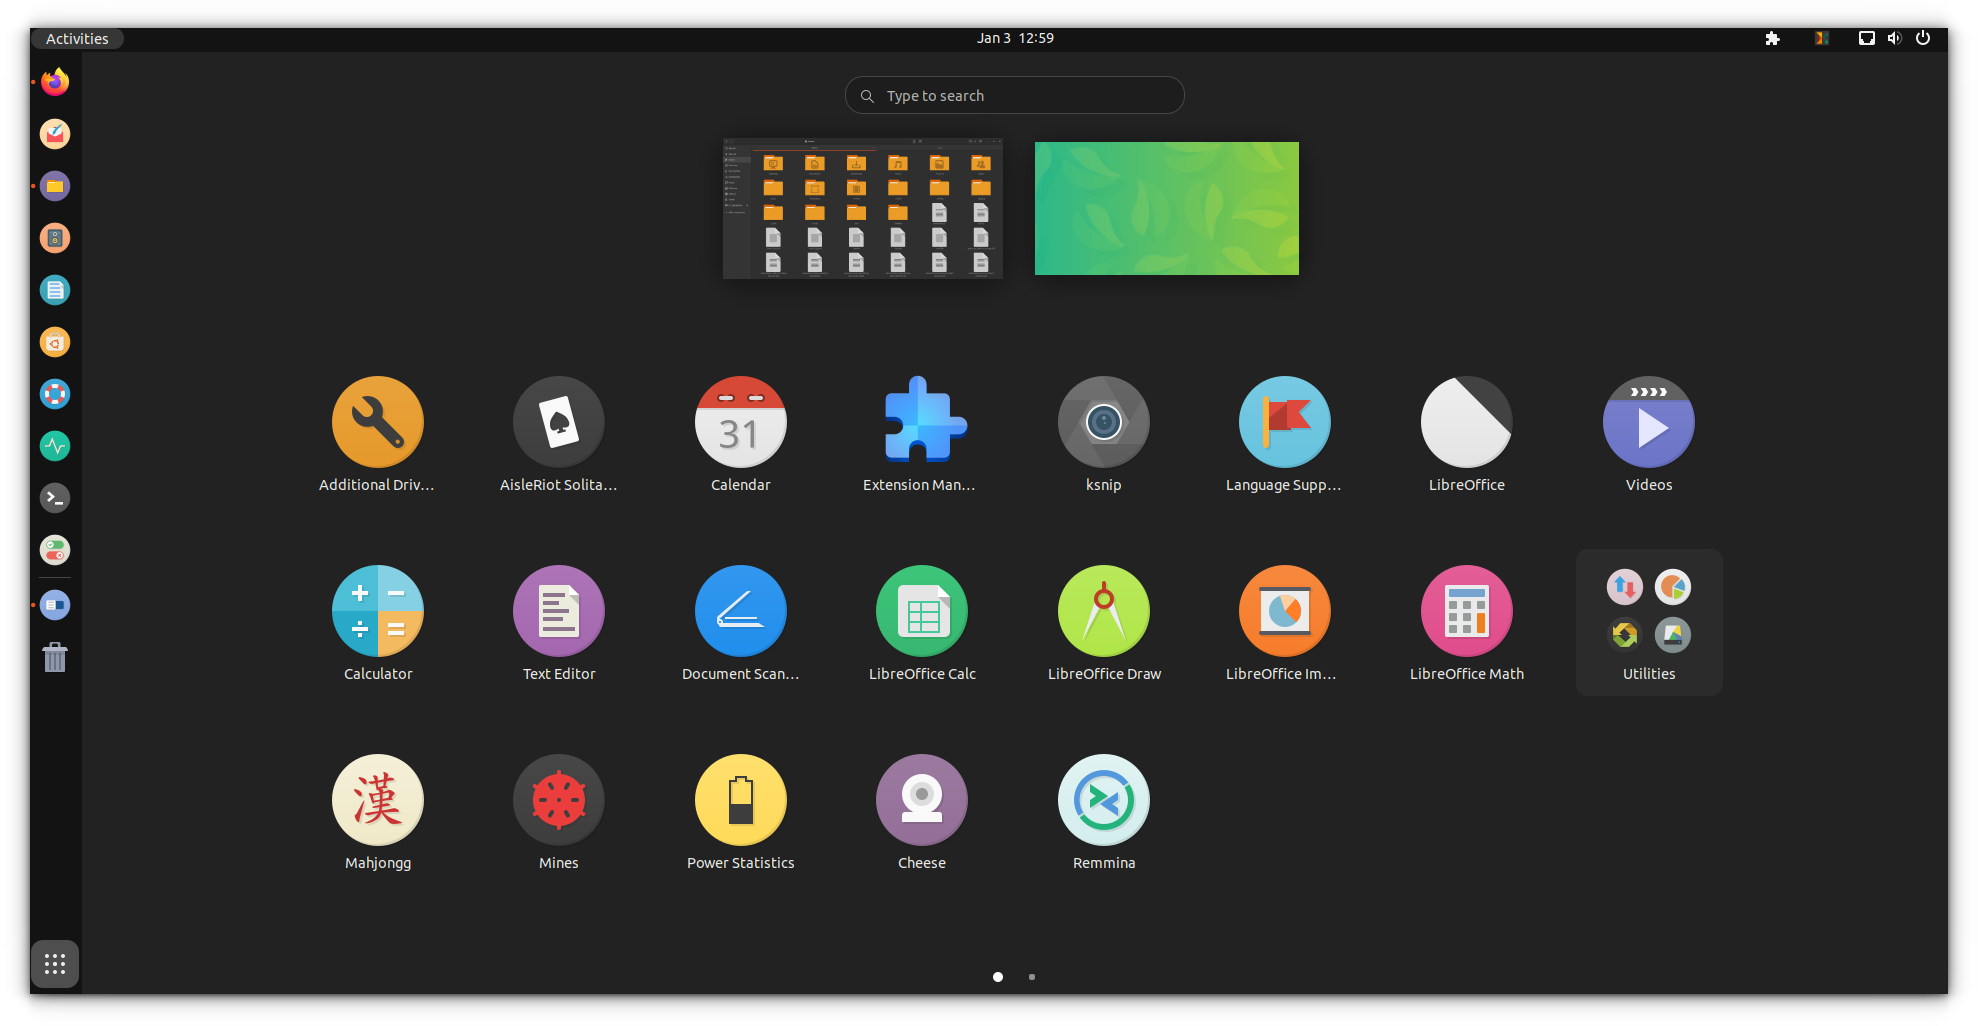Open the Trash from the dock

55,657
